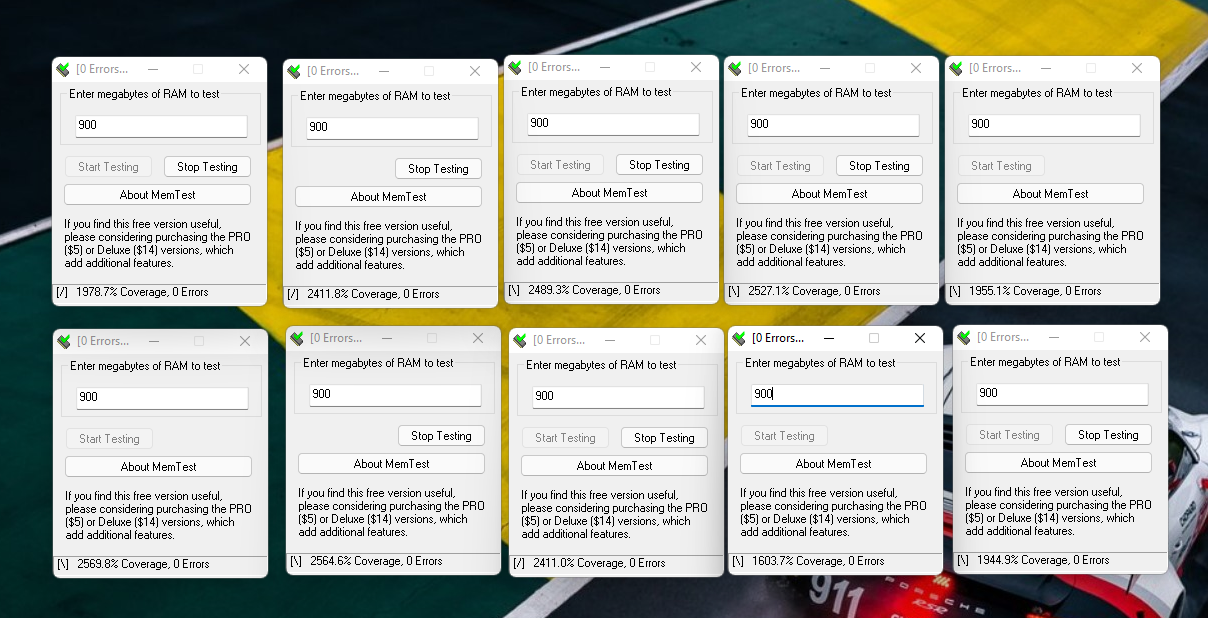Click the MemTest icon in the 2569.8% Coverage window

tap(64, 342)
